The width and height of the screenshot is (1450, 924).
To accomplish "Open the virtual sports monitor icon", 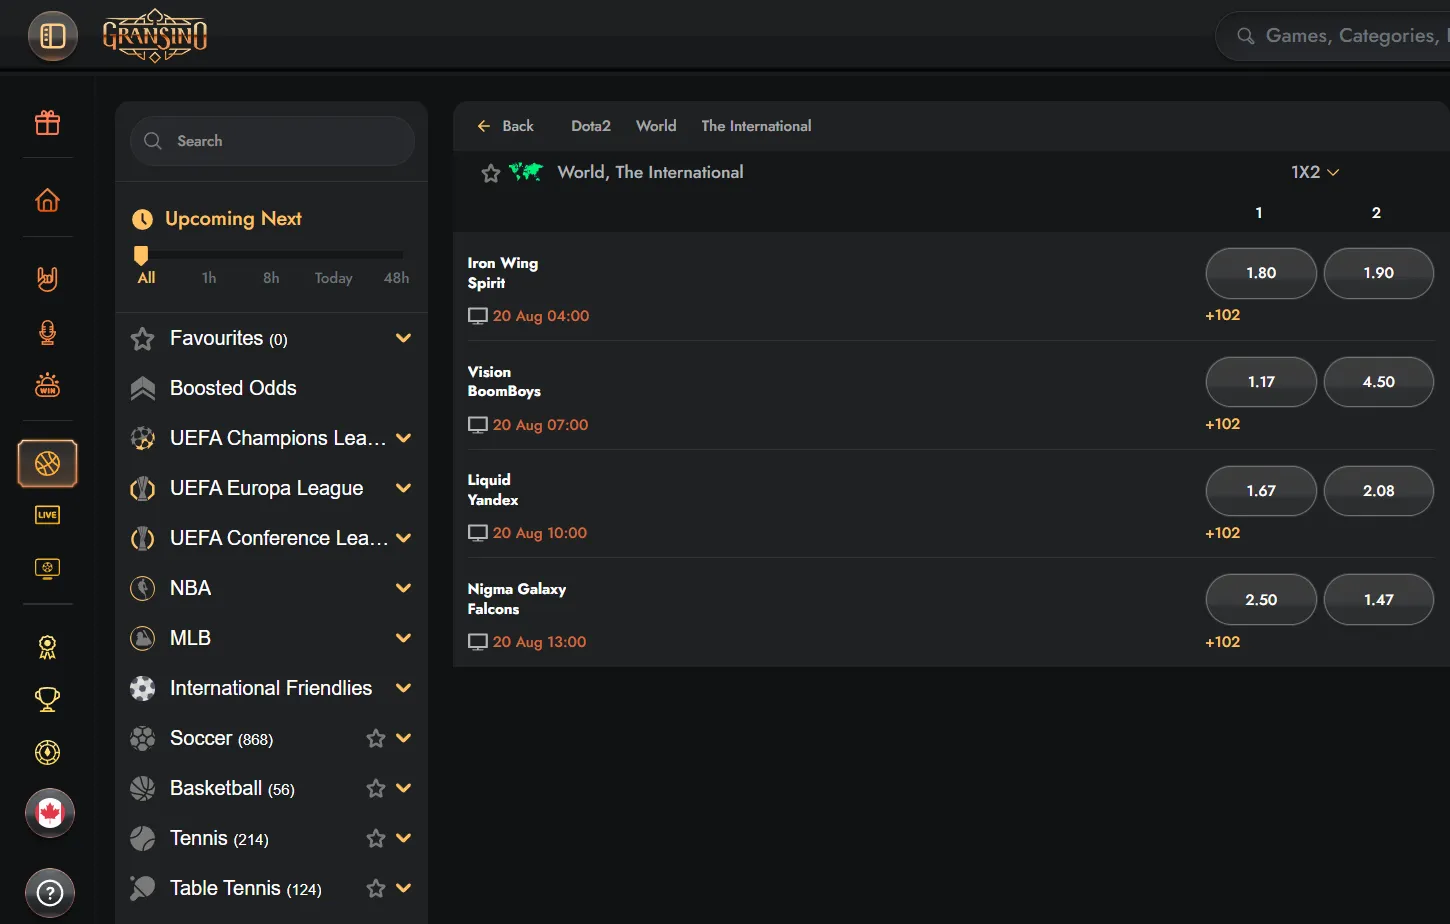I will point(47,568).
